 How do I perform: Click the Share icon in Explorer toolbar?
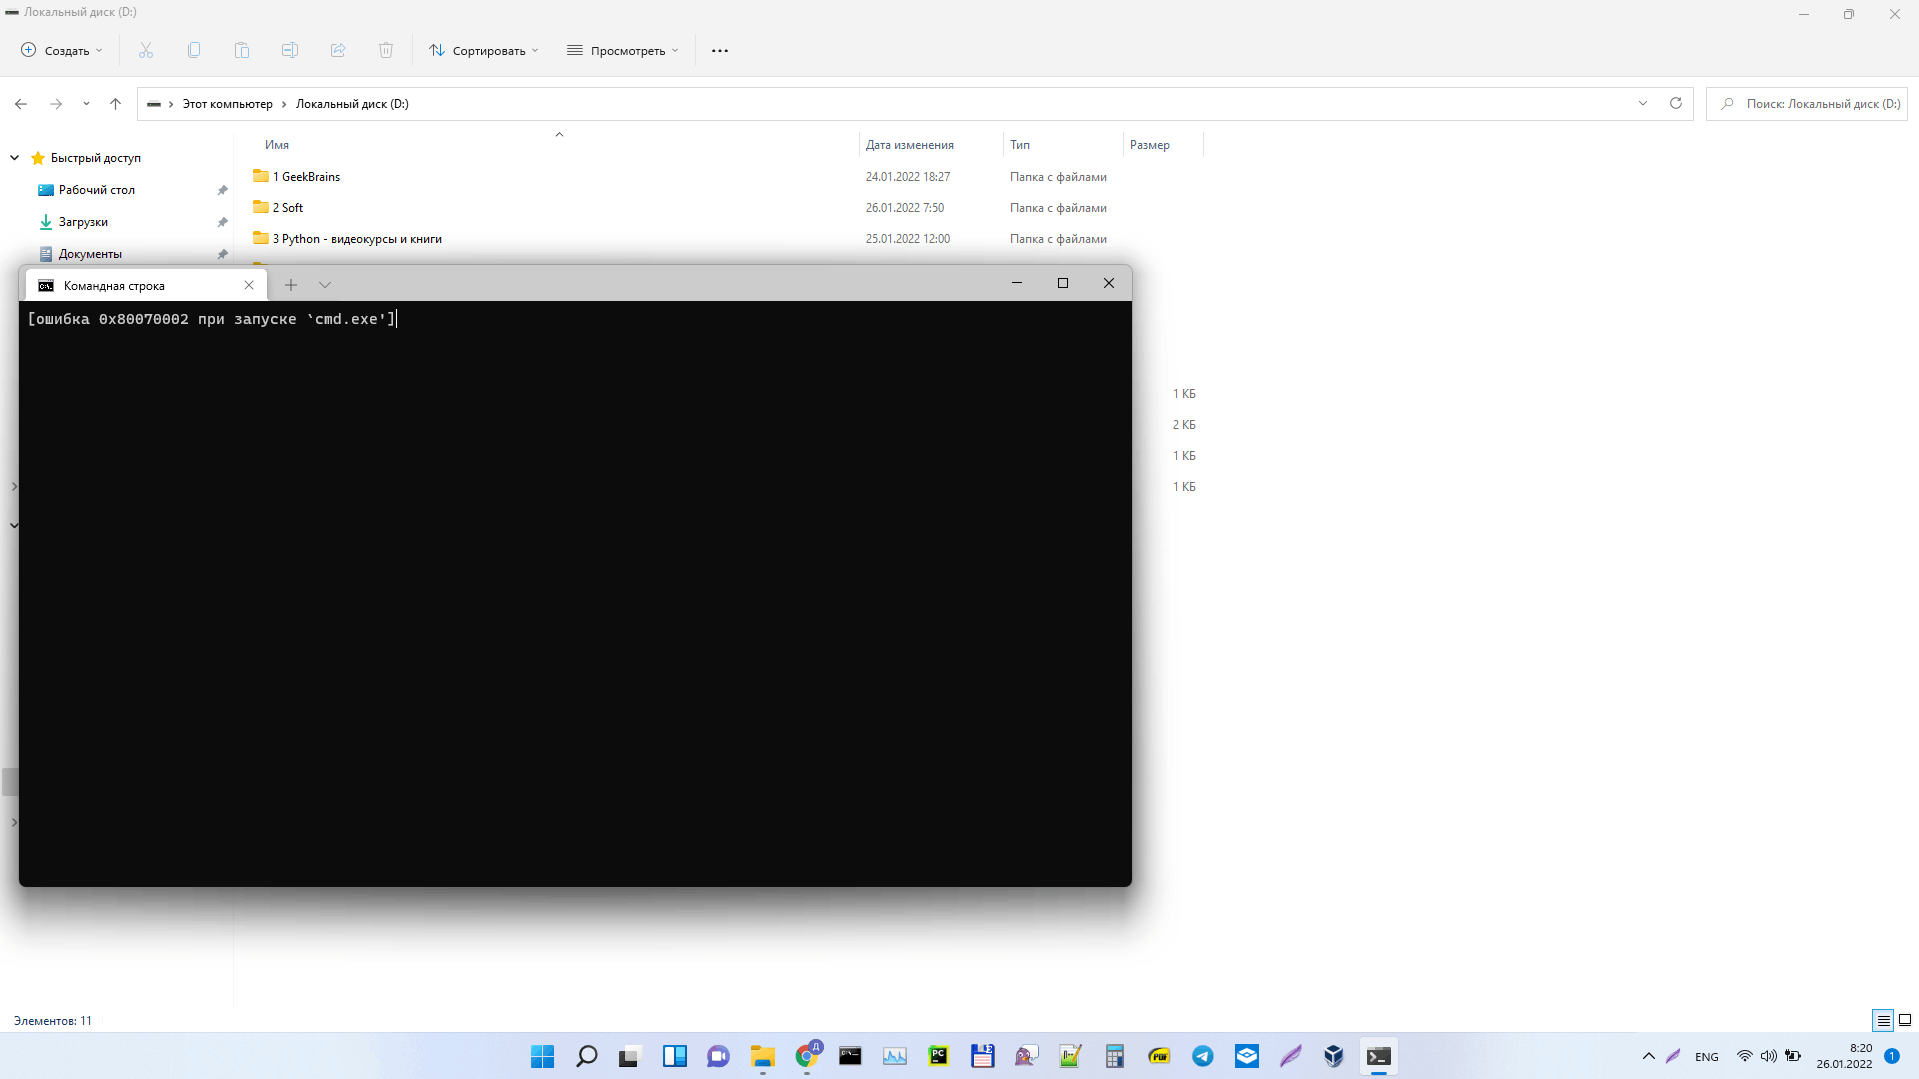click(x=338, y=50)
